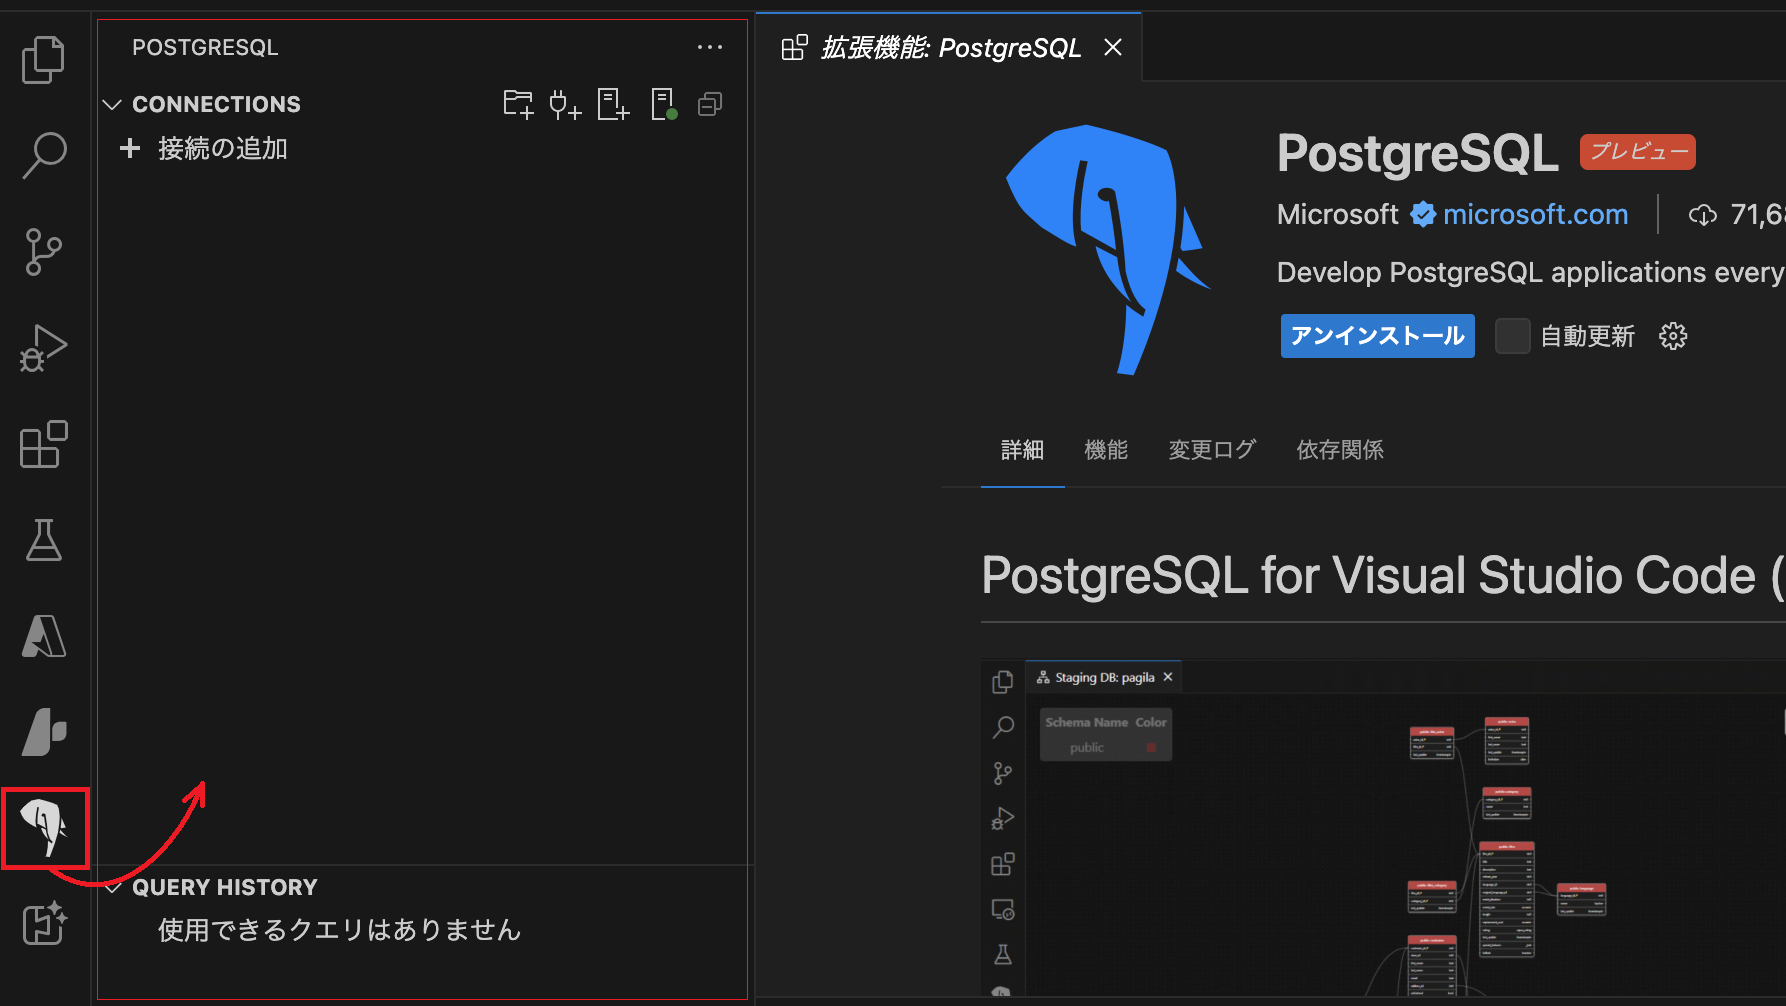Click the Develop PostgreSQL applications description

[1531, 272]
